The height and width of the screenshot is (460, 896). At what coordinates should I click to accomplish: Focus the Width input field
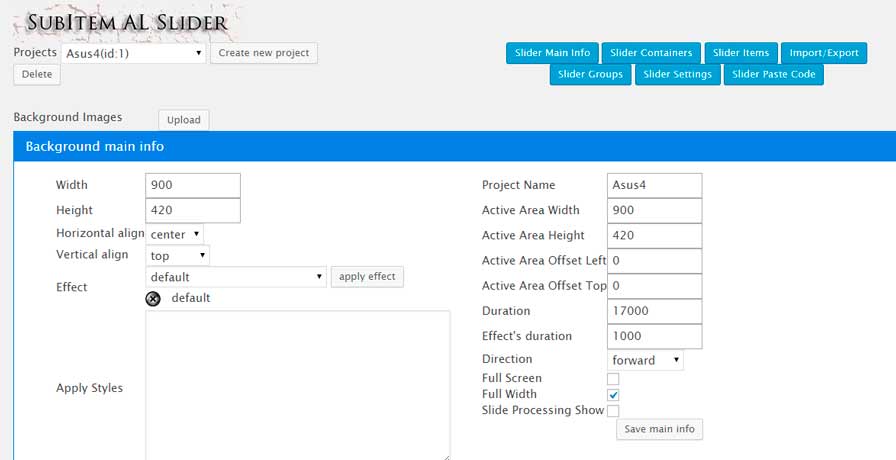193,185
